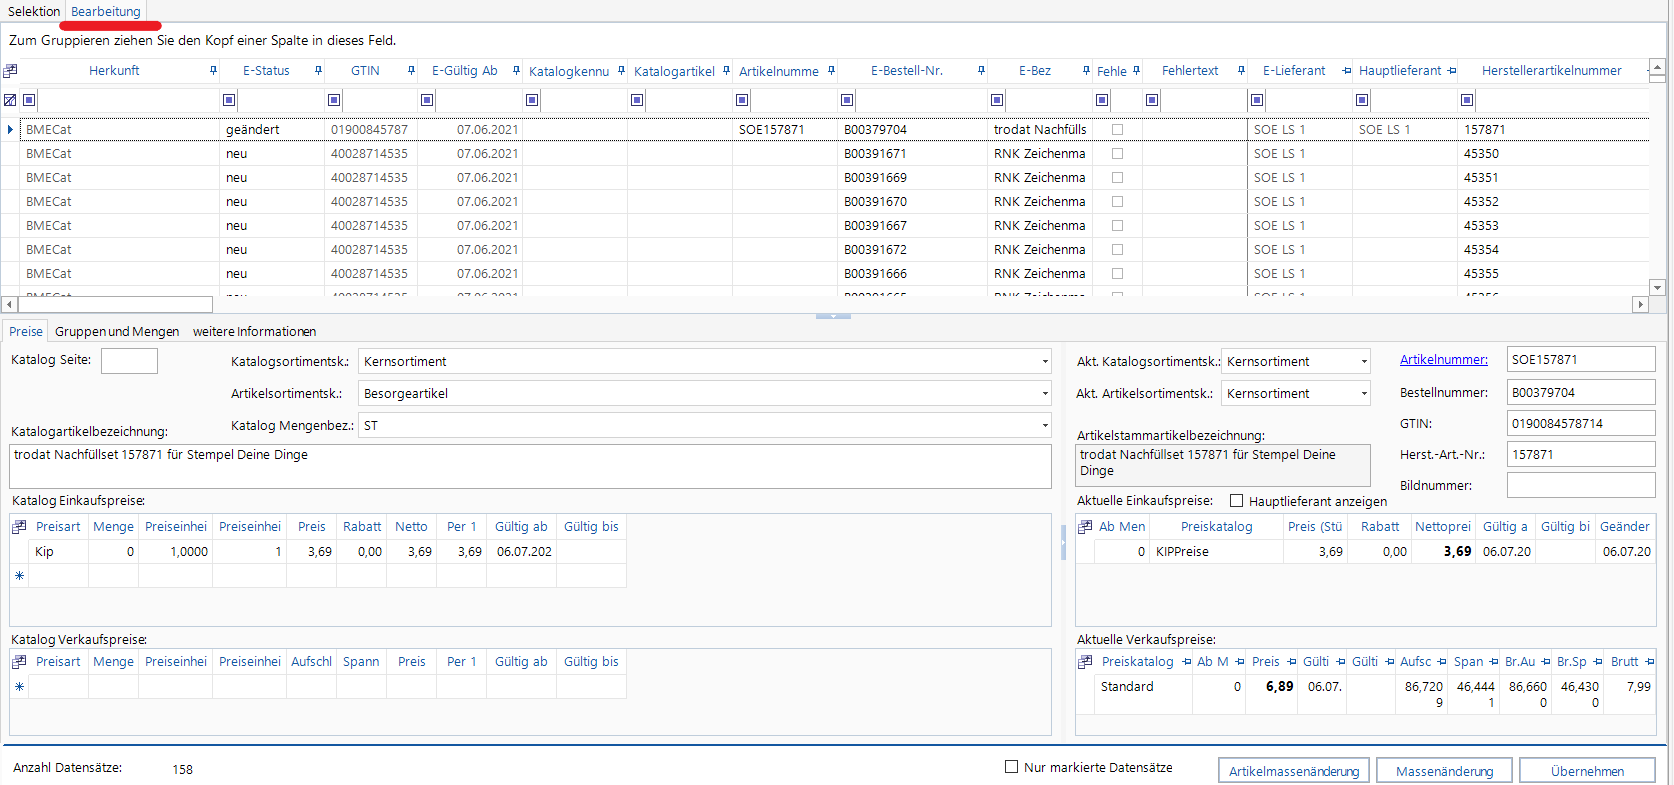Tick the 'Hauptlieferant anzeigen' checkbox

click(x=1237, y=501)
